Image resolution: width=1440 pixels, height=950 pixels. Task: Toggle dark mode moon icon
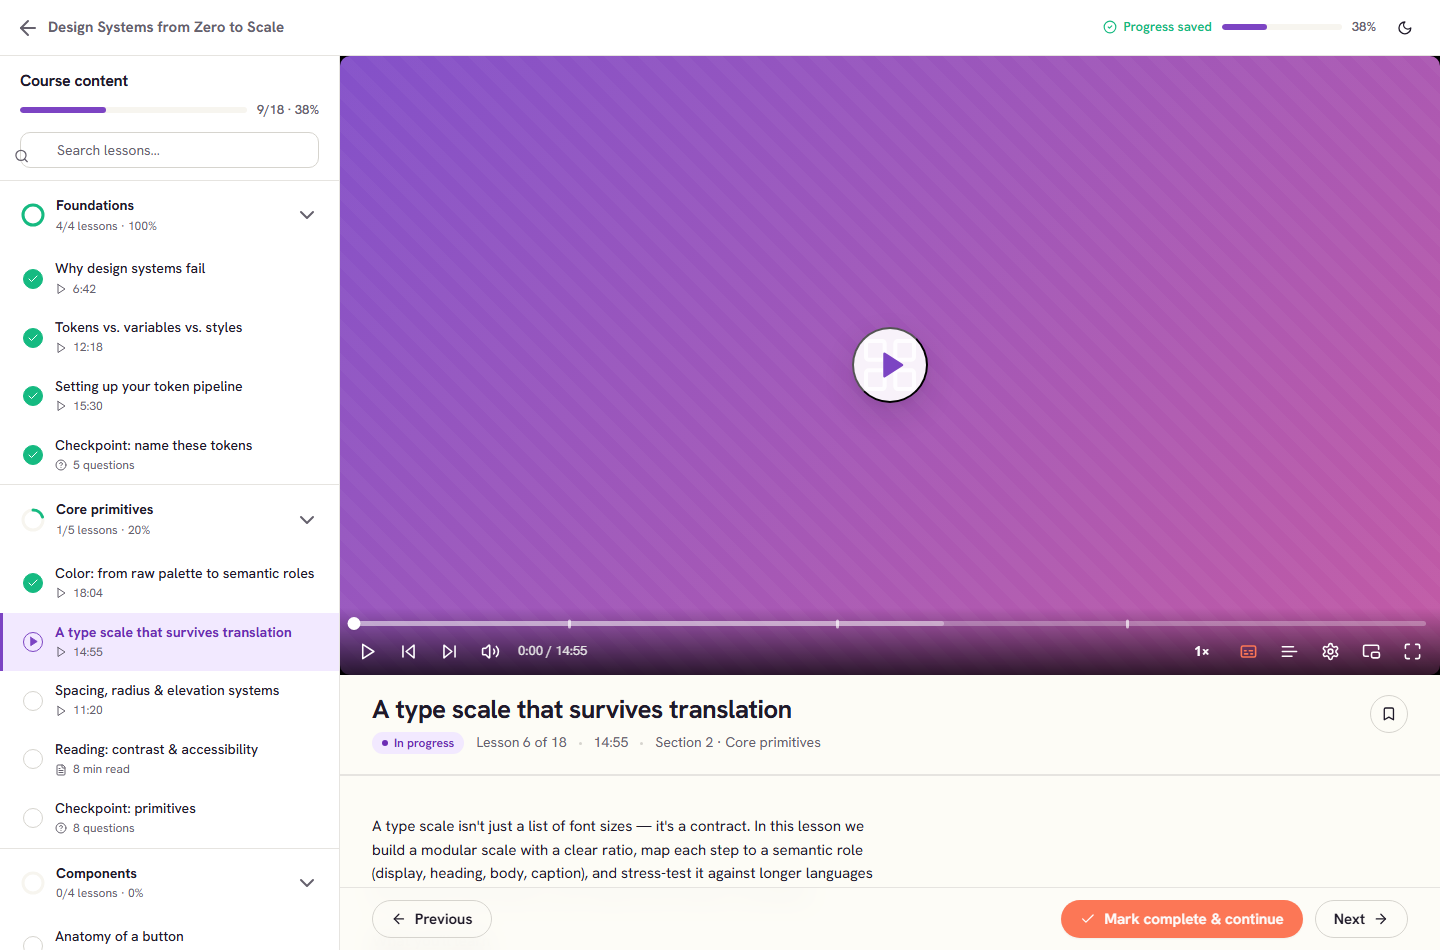tap(1405, 28)
